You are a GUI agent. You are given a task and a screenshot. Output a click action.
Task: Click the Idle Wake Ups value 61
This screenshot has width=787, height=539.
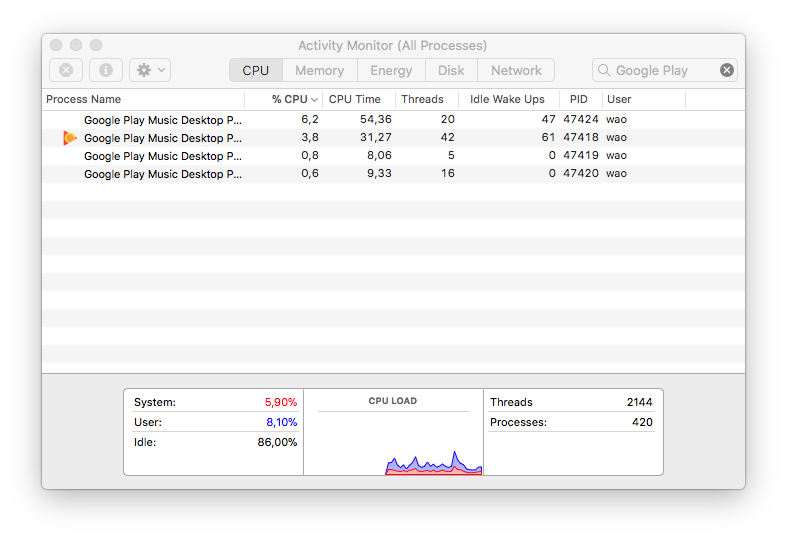[548, 138]
